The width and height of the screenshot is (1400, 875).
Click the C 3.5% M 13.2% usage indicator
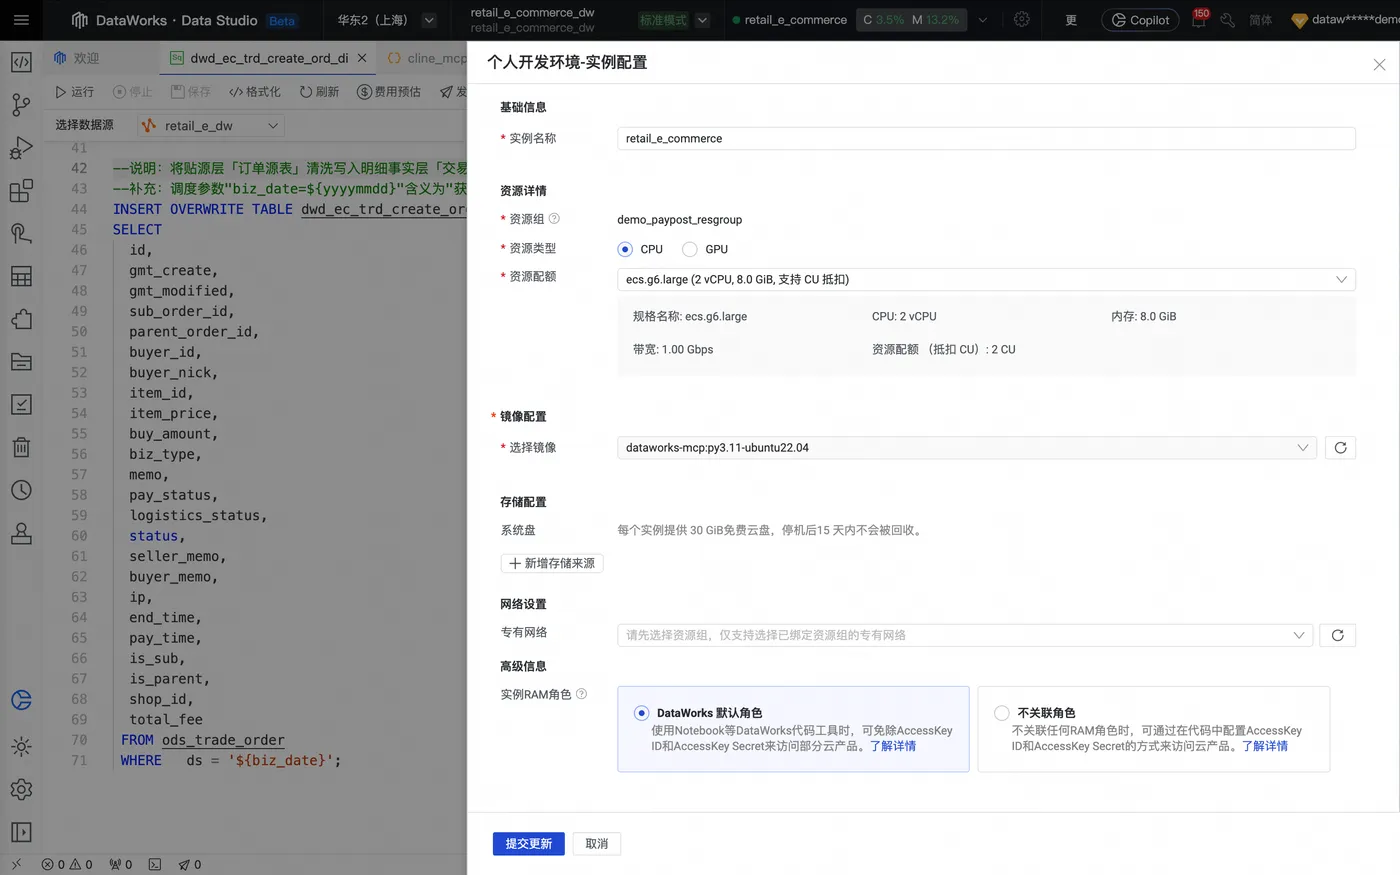click(911, 20)
